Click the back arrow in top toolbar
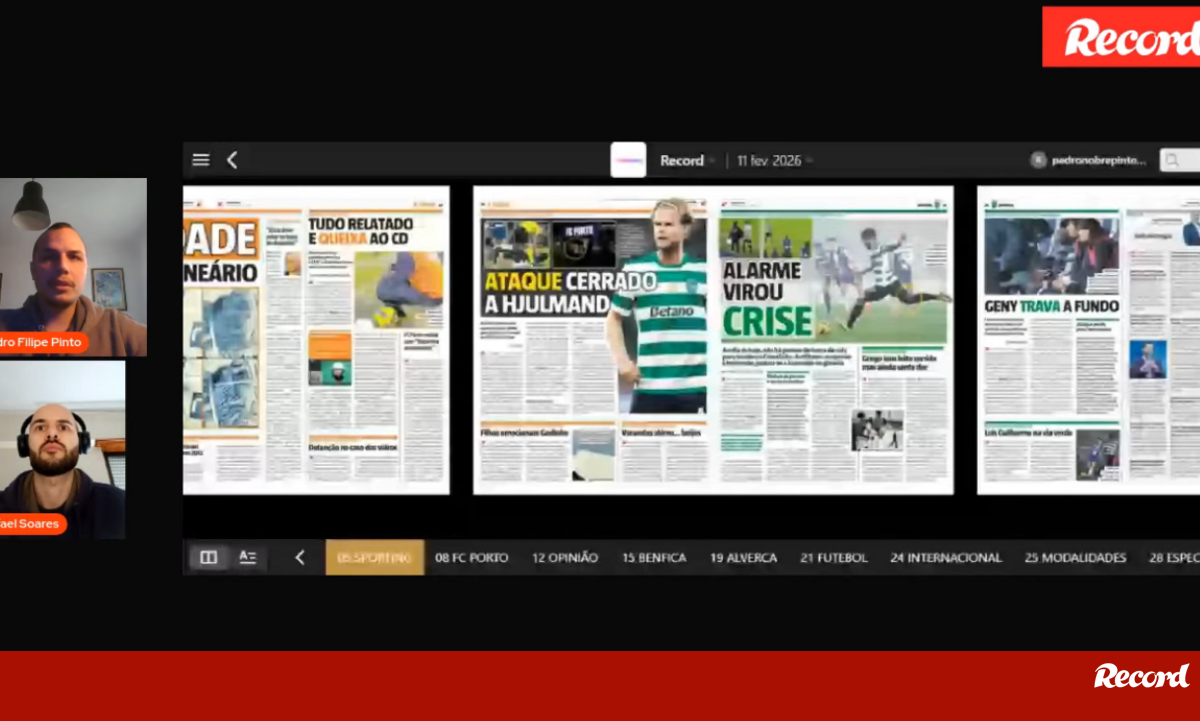 232,160
